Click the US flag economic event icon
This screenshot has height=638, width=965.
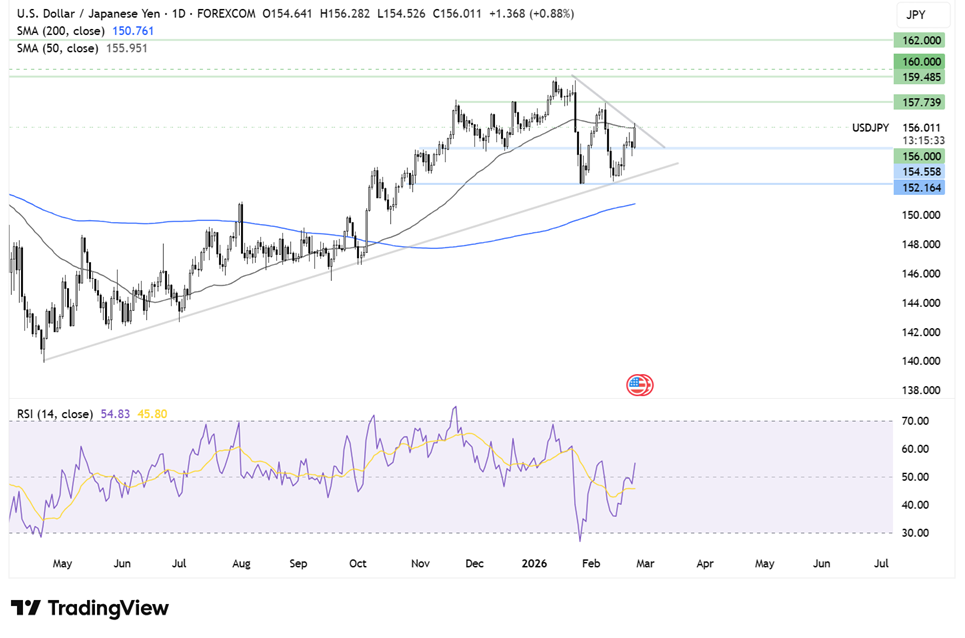(639, 385)
